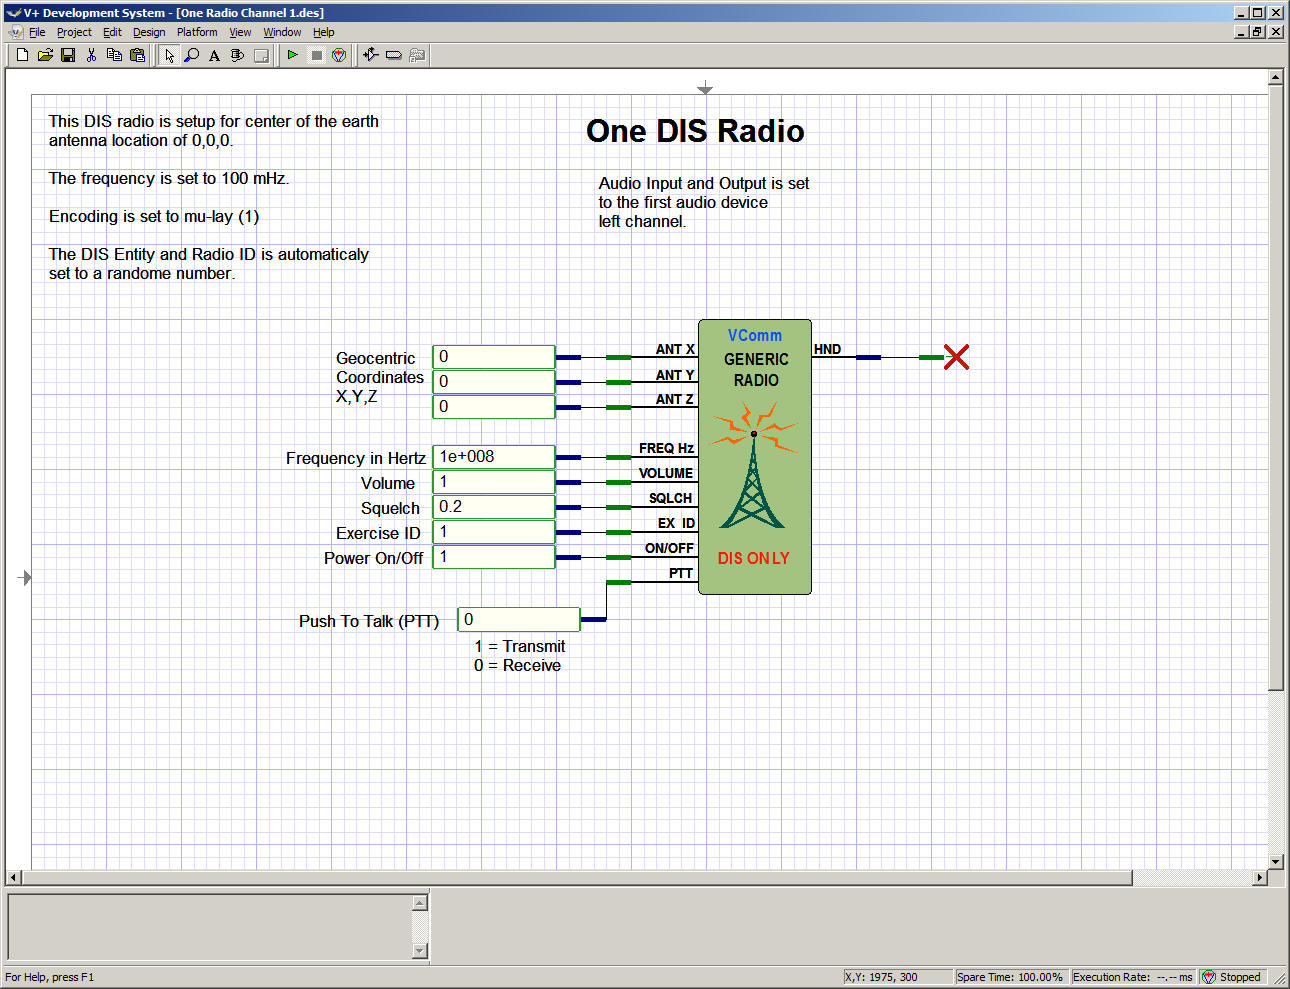
Task: Select the magnifier zoom tool
Action: 192,55
